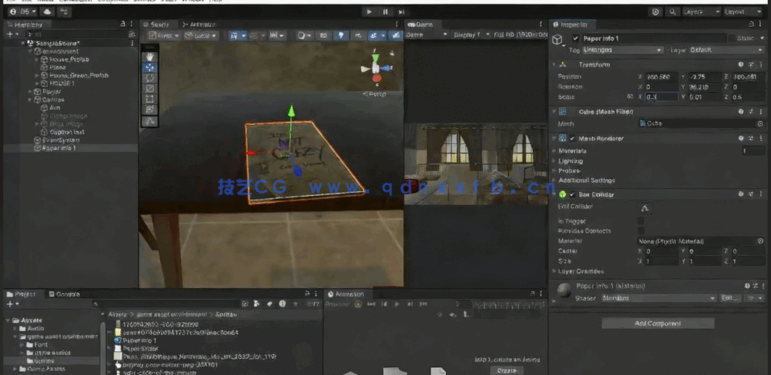The width and height of the screenshot is (771, 375).
Task: Open the Tag dropdown in Inspector
Action: tap(623, 50)
